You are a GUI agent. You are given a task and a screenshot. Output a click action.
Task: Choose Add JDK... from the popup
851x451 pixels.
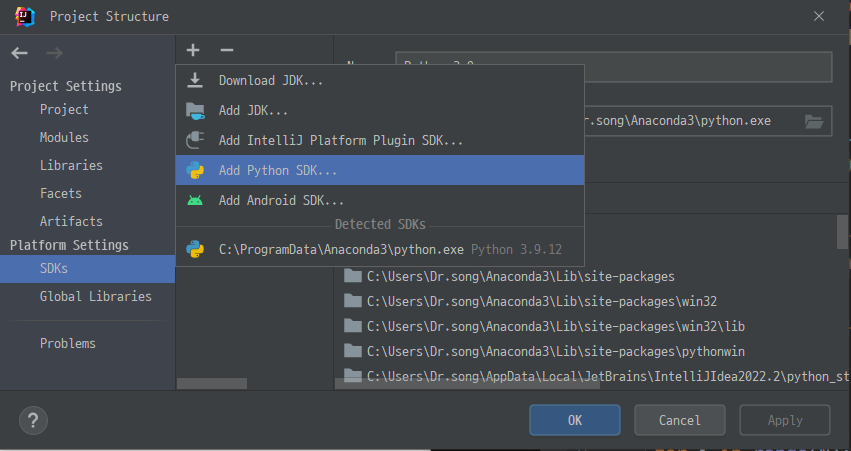click(380, 111)
